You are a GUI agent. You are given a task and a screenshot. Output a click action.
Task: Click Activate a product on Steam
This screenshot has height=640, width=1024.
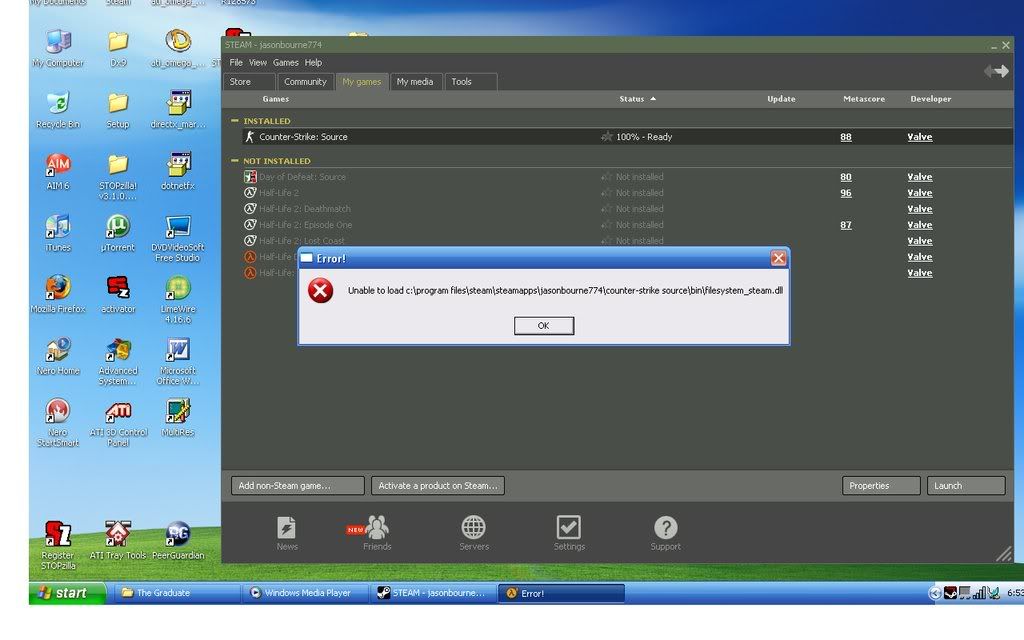tap(438, 485)
